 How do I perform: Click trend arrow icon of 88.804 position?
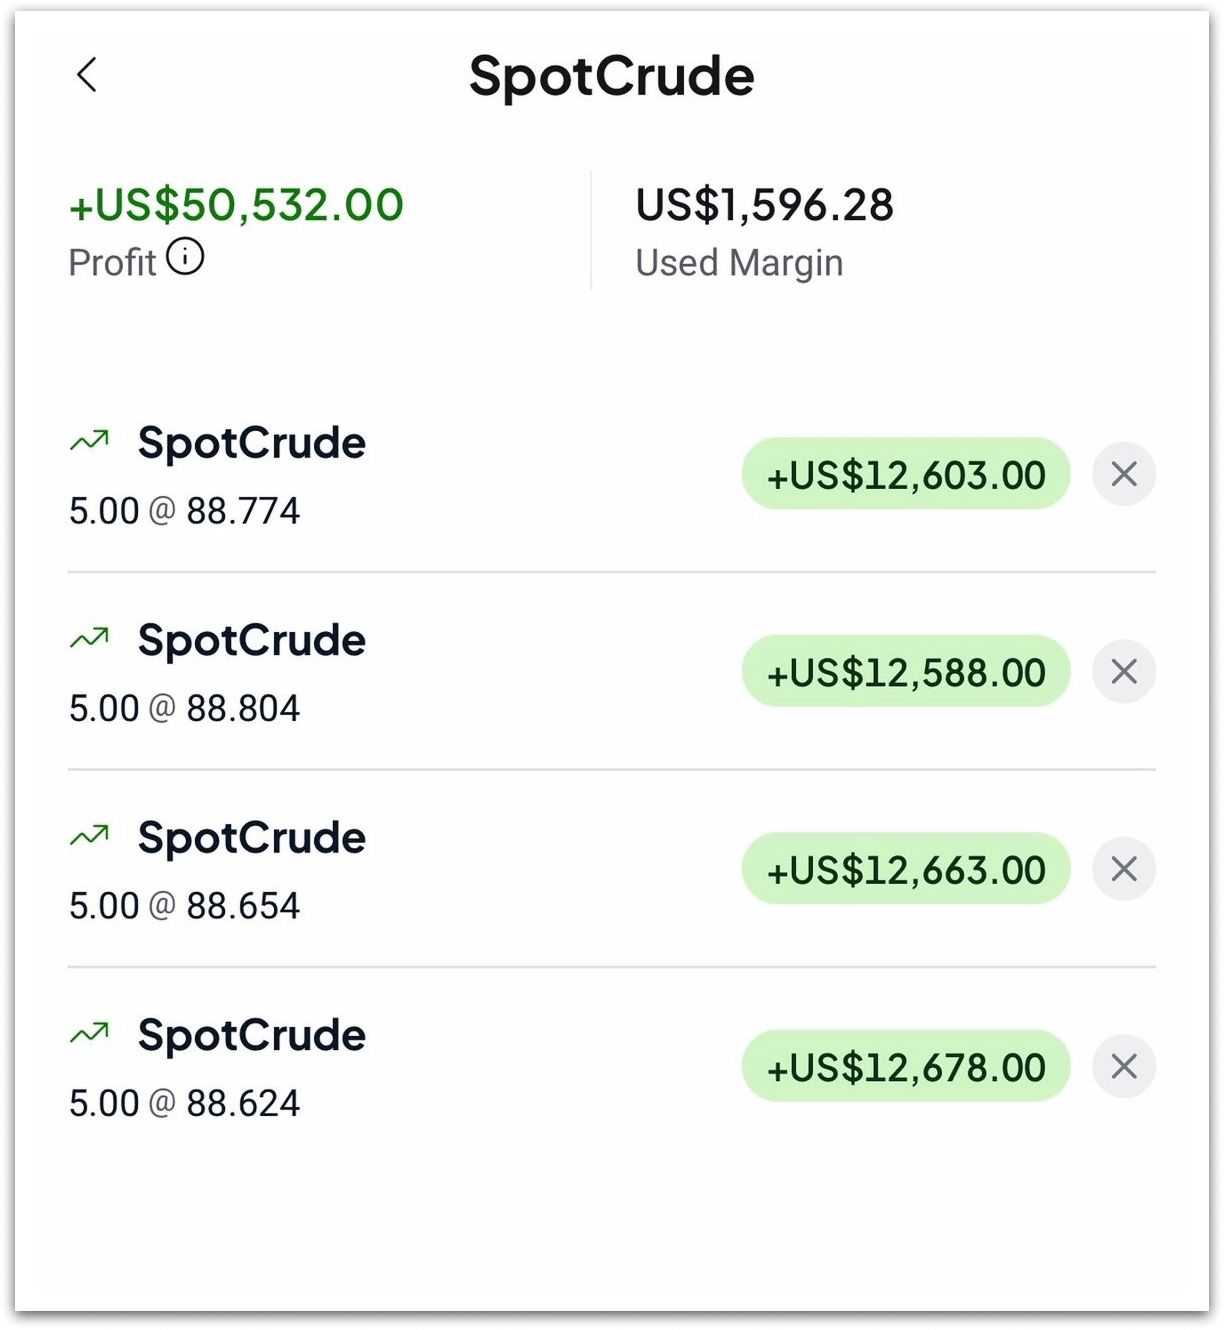pyautogui.click(x=90, y=638)
